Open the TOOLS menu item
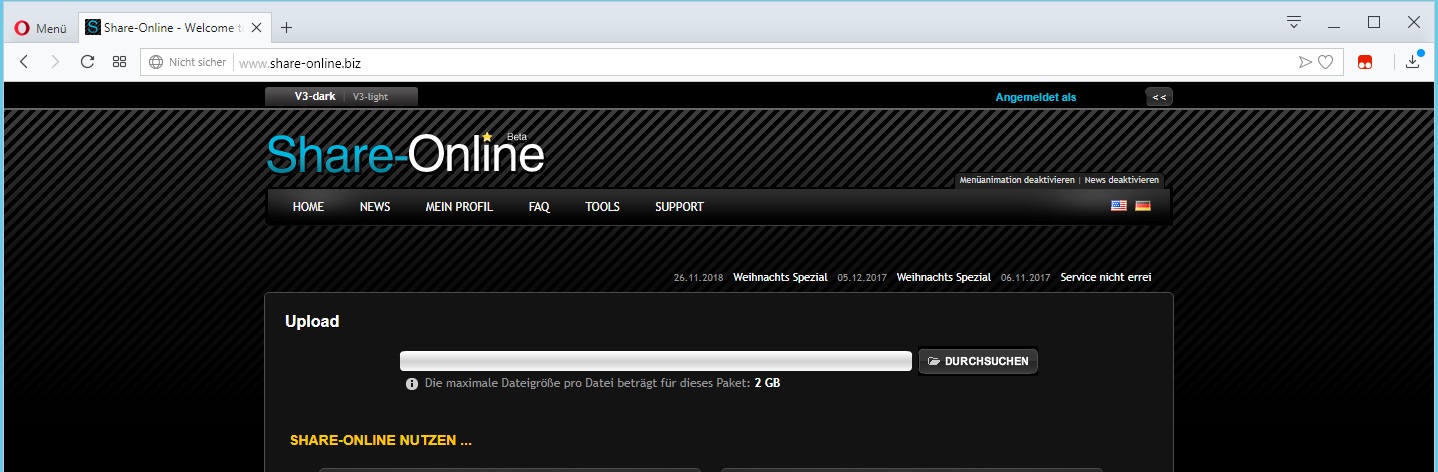Viewport: 1438px width, 472px height. (x=602, y=207)
